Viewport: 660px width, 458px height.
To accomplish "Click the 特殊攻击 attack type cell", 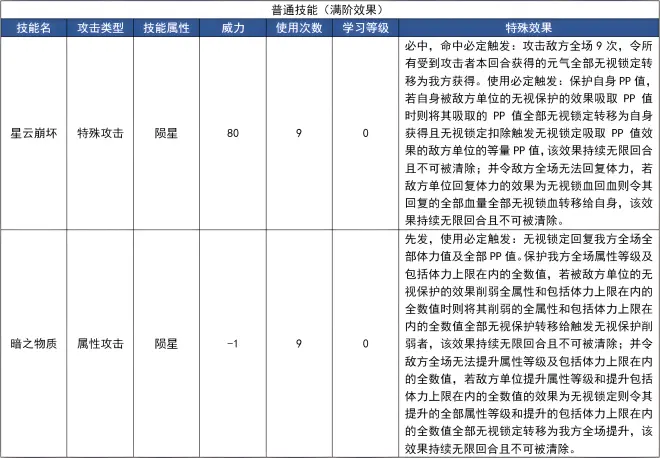I will pos(100,133).
